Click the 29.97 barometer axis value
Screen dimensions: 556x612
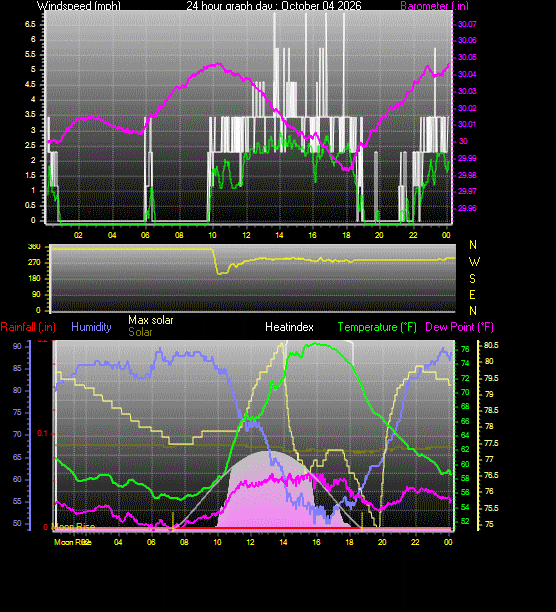[x=467, y=191]
